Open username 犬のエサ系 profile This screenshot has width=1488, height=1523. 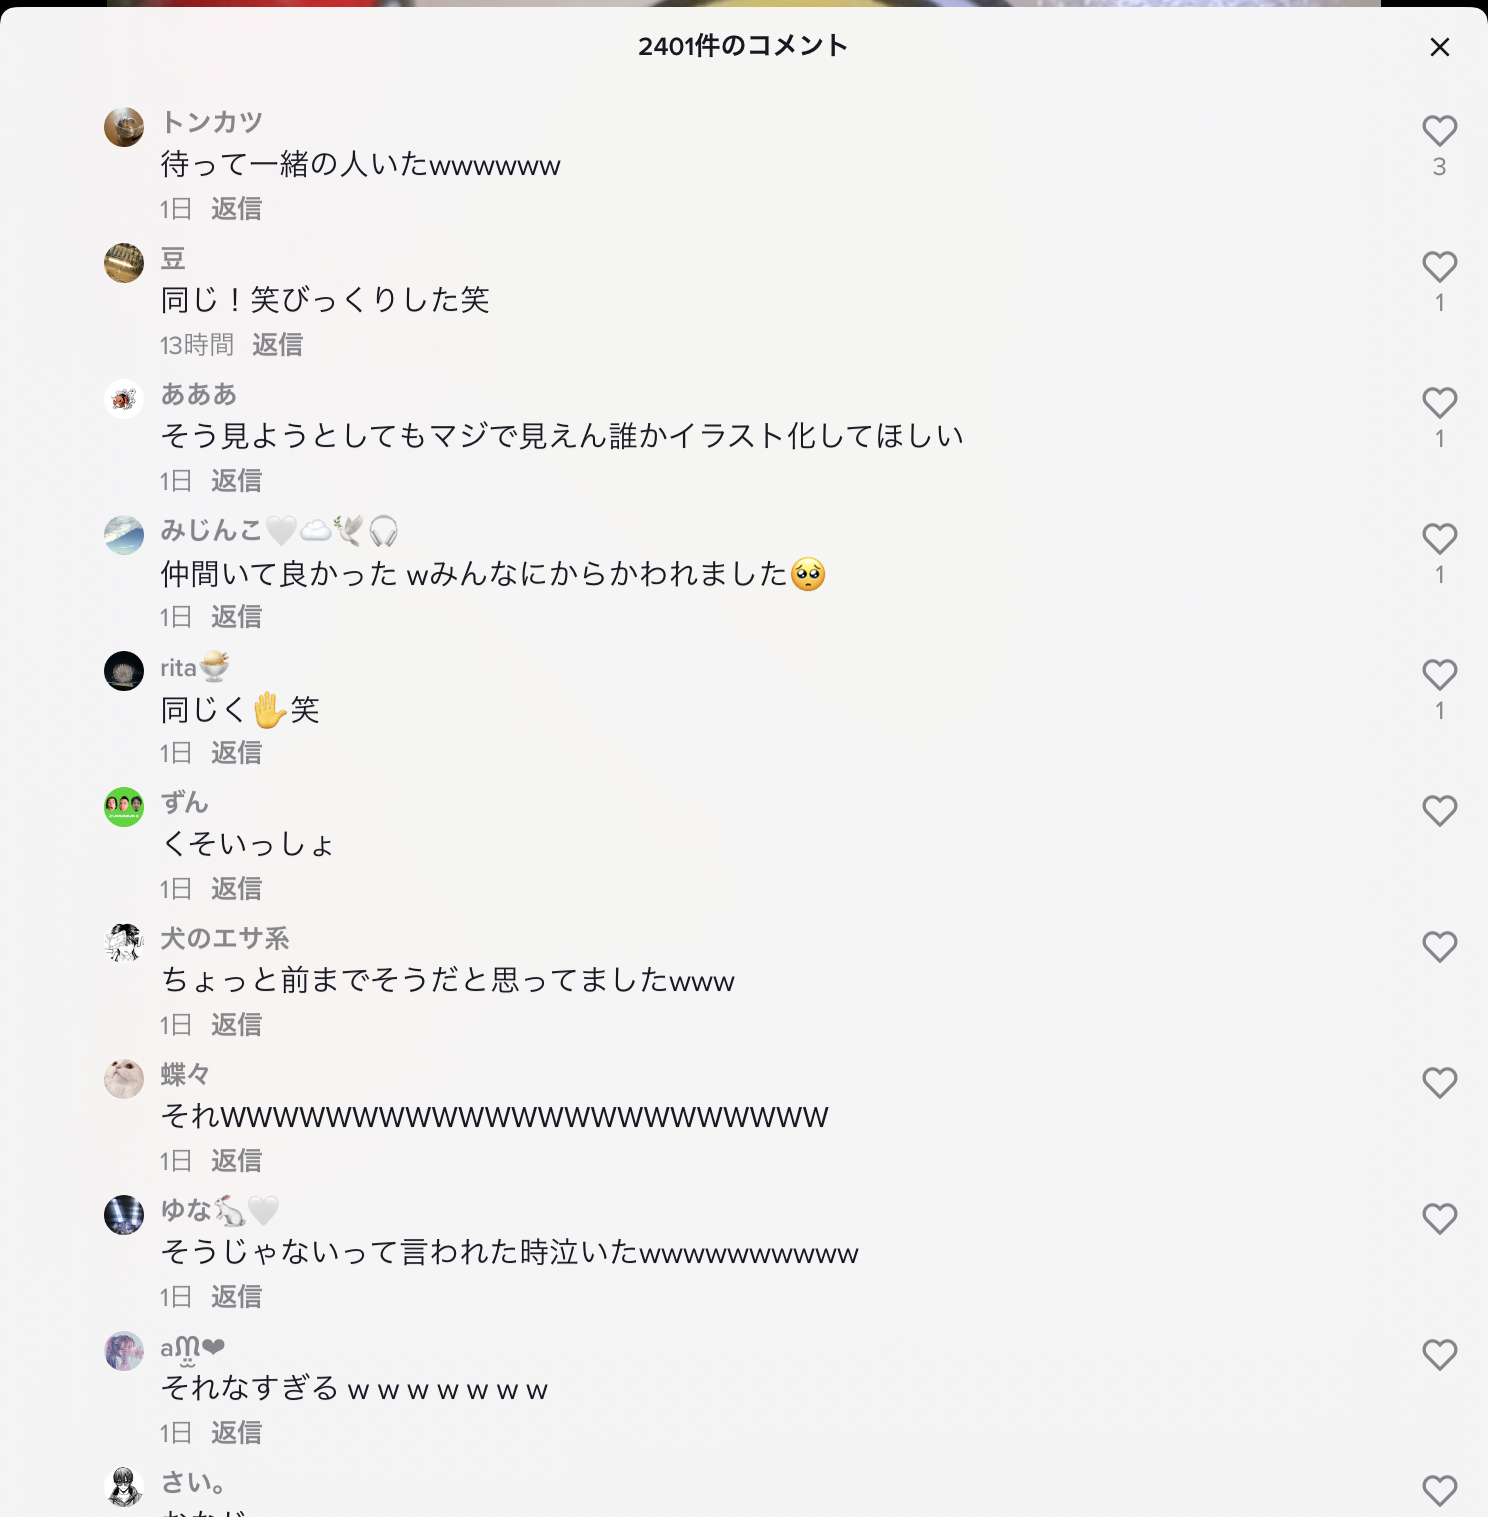[225, 938]
